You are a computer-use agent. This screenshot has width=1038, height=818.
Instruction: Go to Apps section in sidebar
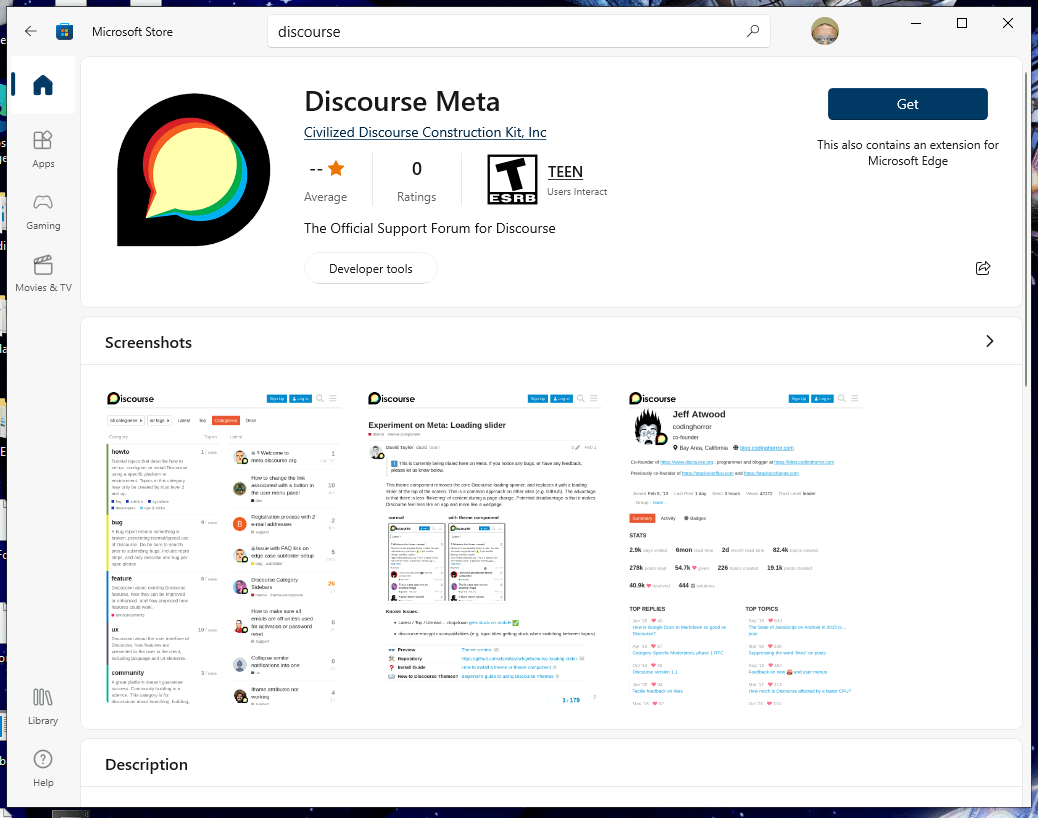pyautogui.click(x=43, y=149)
